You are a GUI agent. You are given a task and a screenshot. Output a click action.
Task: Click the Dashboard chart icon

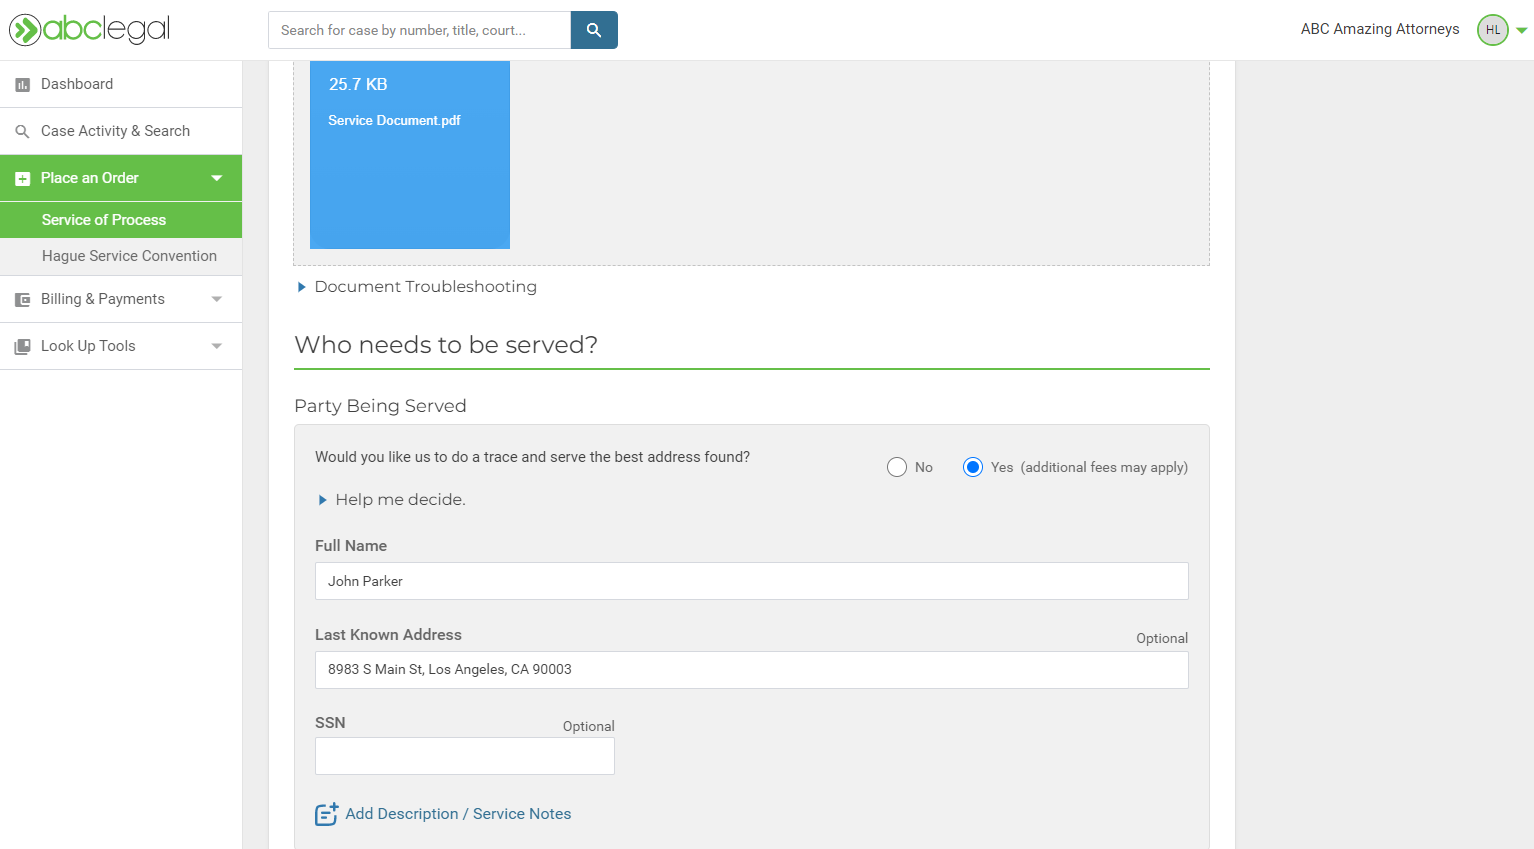click(22, 85)
